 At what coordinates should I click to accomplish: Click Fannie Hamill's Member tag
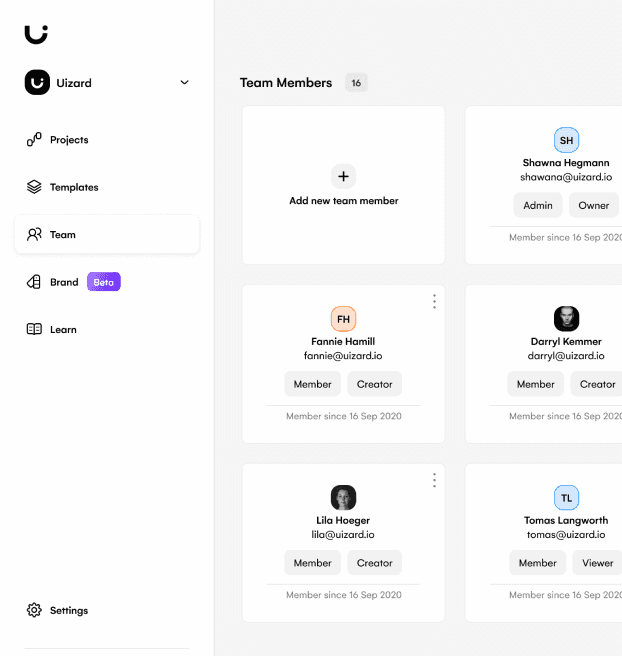[x=312, y=384]
